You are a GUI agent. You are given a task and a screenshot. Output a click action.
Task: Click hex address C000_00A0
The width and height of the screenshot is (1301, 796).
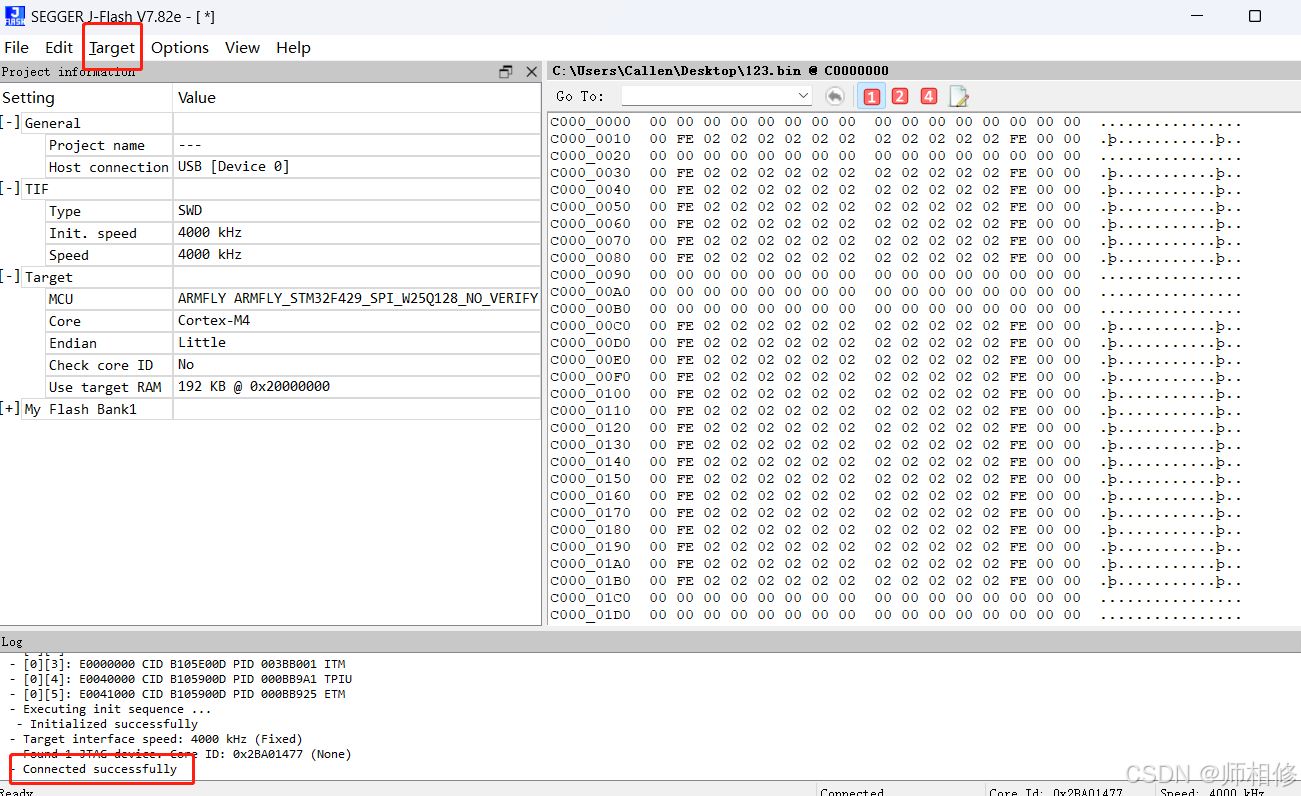tap(591, 292)
